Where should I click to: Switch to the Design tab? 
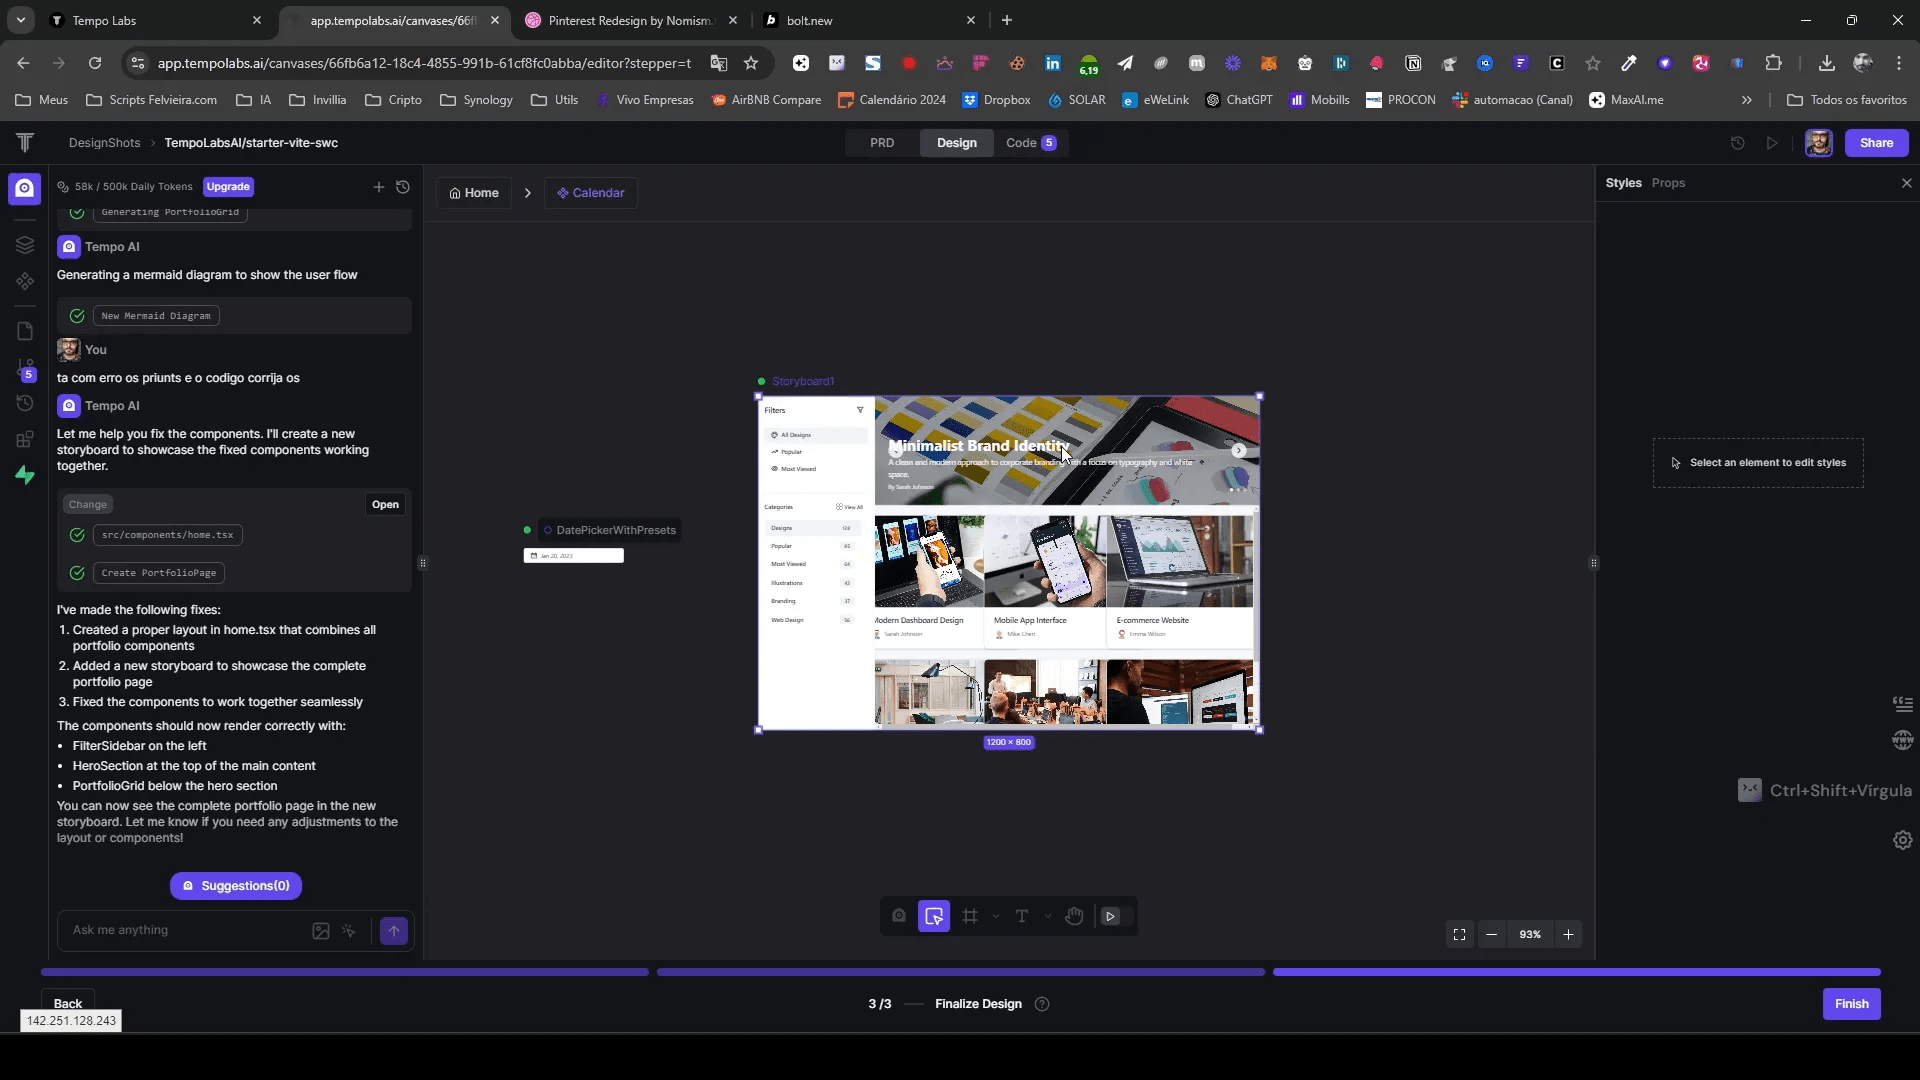[x=957, y=143]
